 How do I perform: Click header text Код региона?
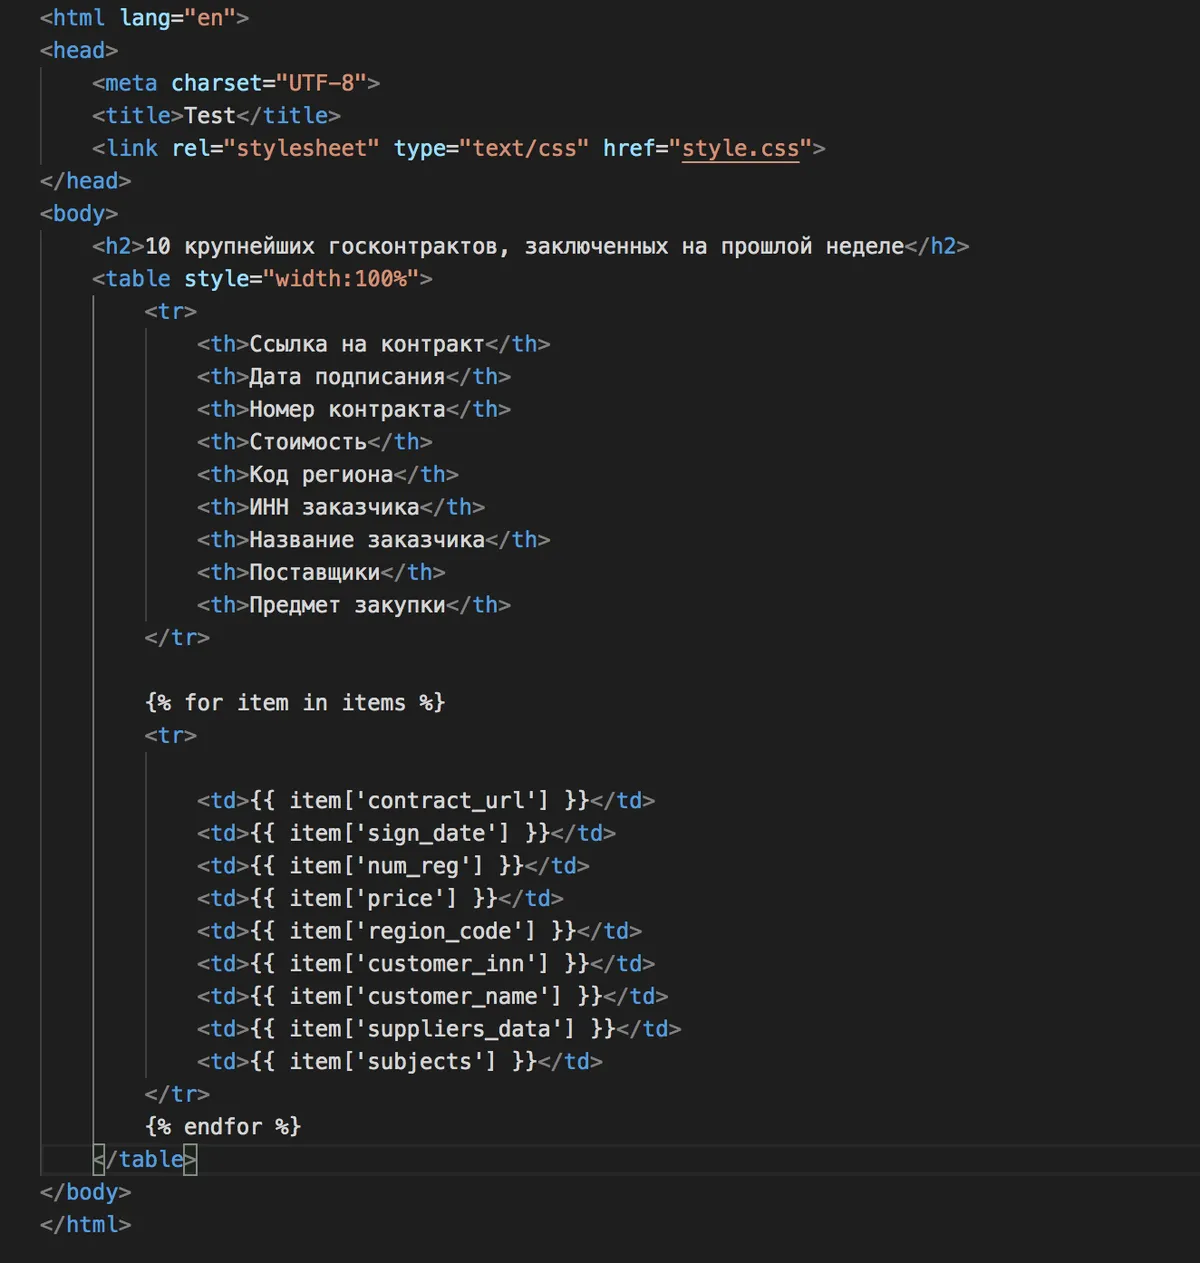(321, 474)
